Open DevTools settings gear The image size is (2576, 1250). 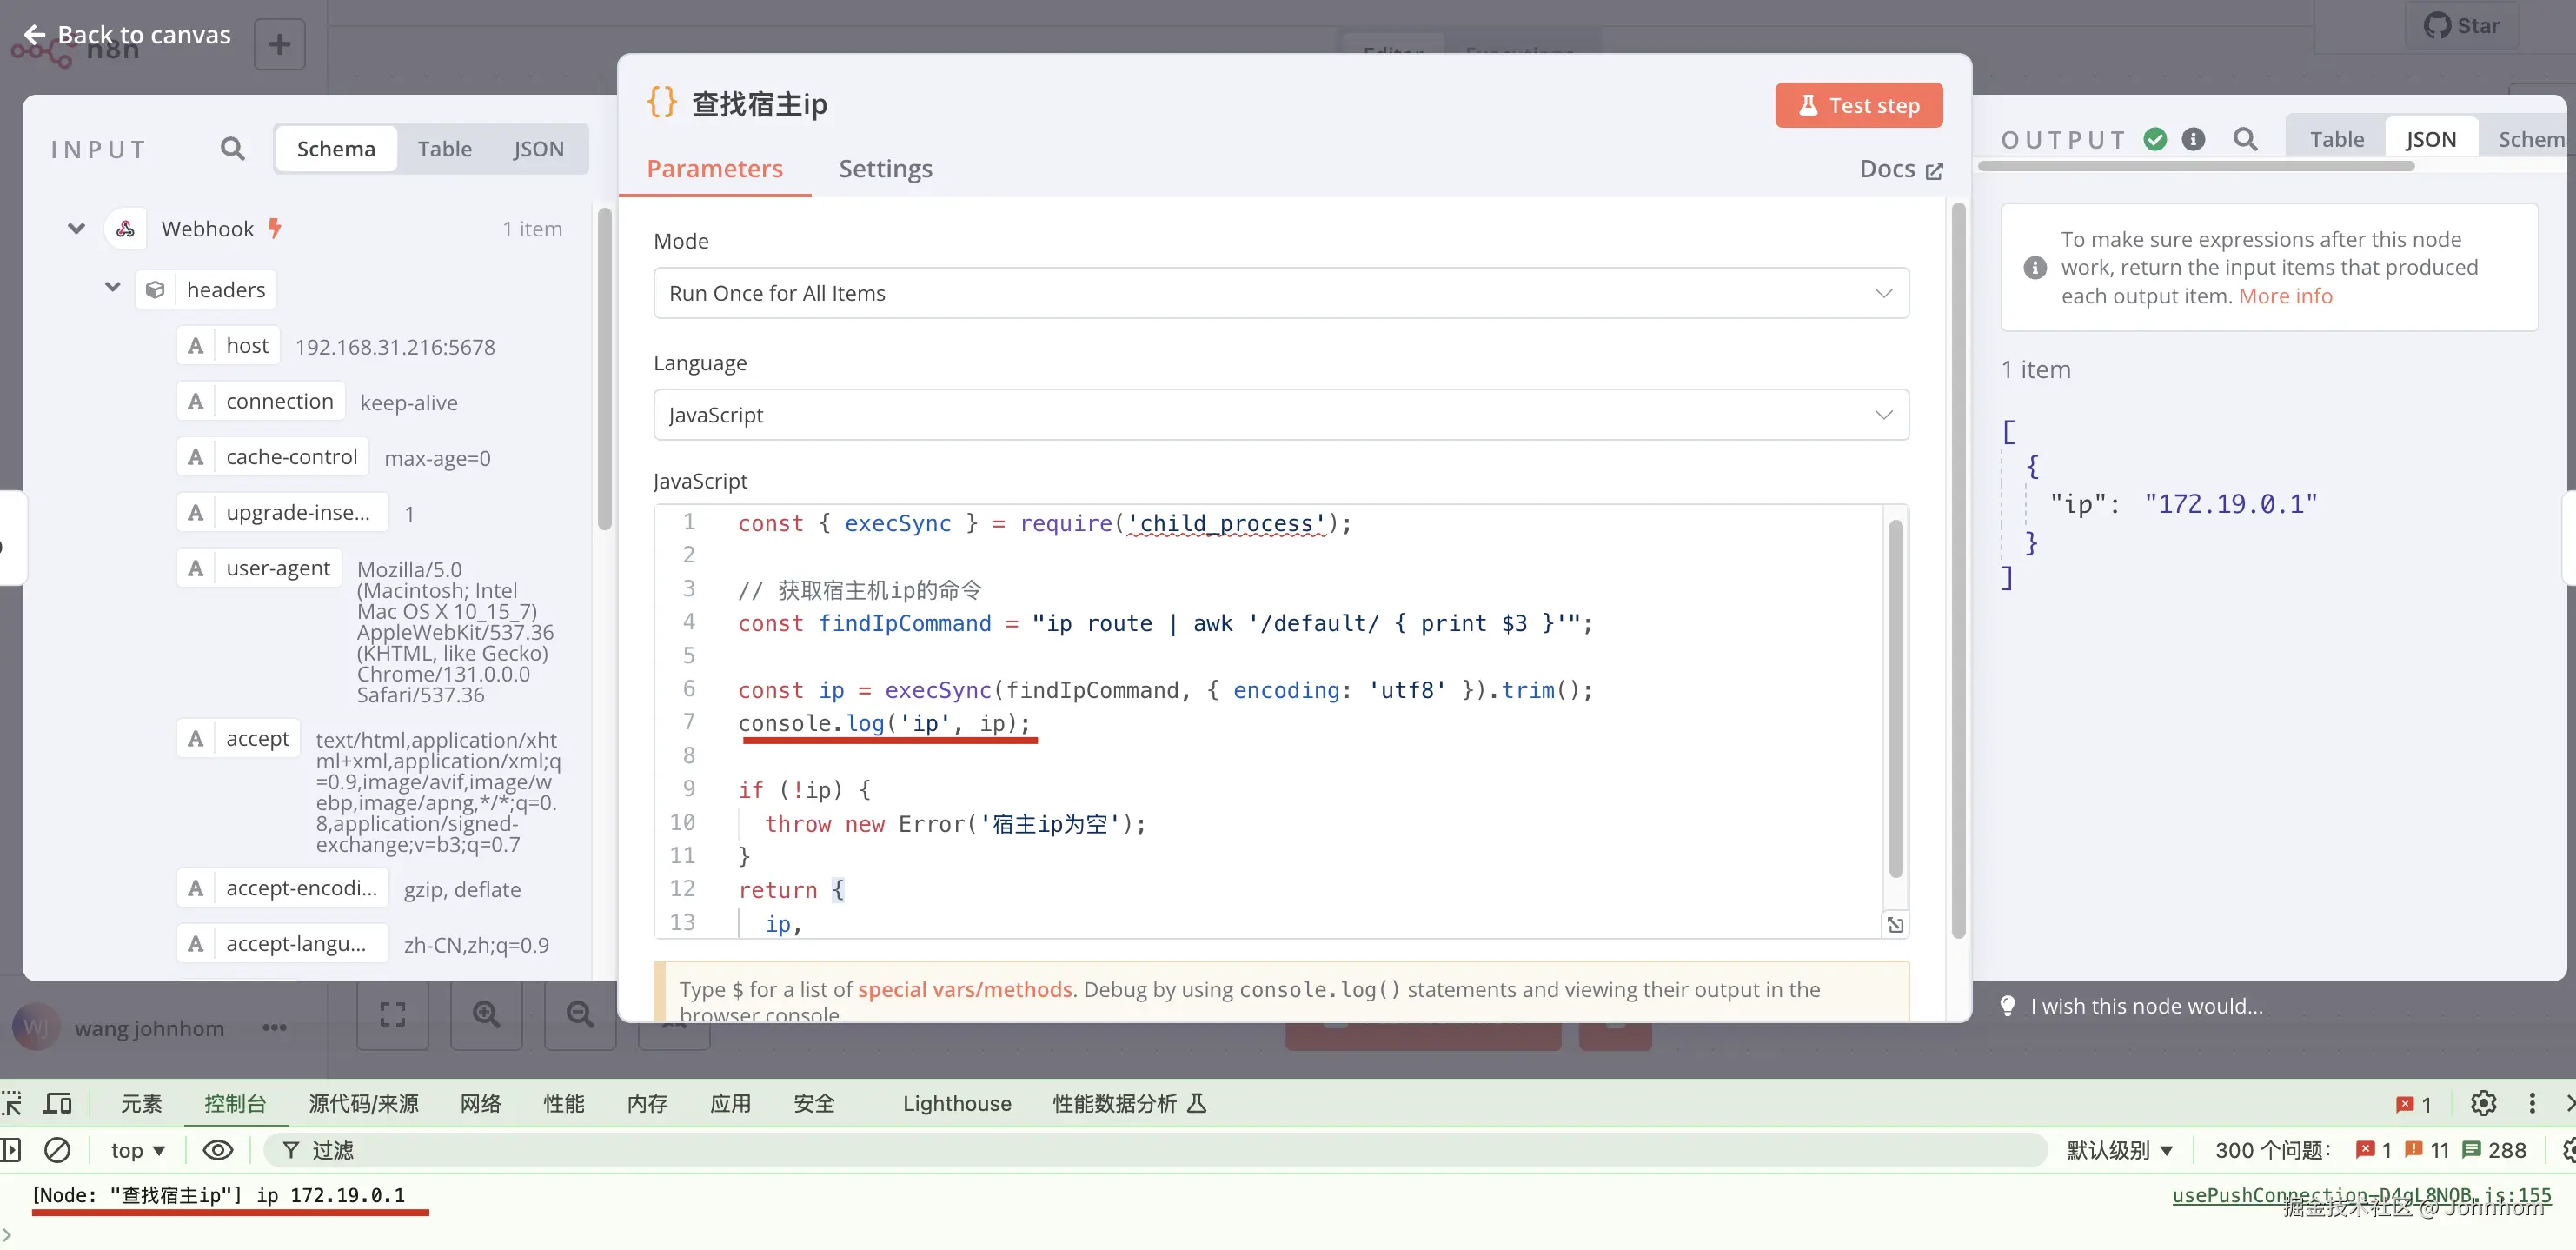coord(2483,1103)
